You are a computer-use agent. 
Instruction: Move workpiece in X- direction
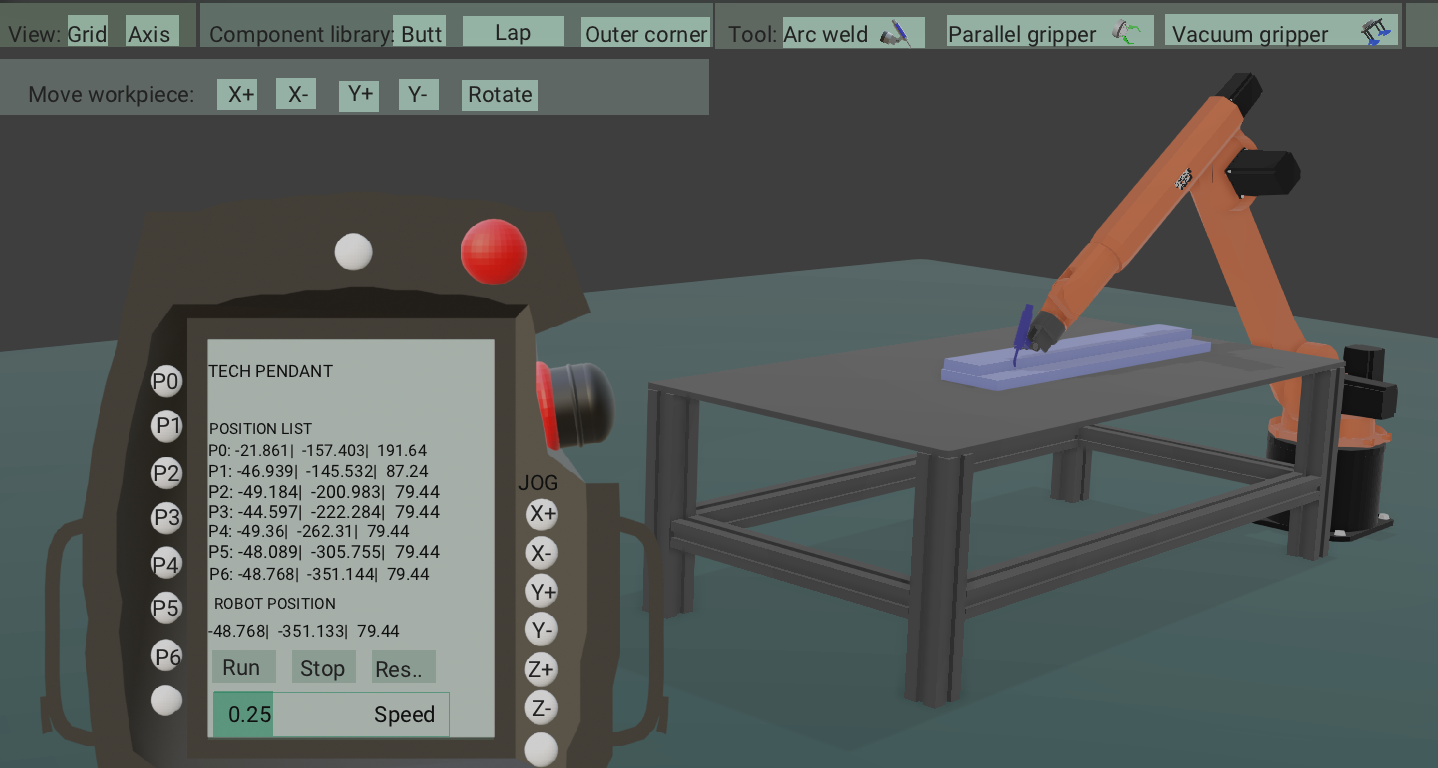pos(296,95)
